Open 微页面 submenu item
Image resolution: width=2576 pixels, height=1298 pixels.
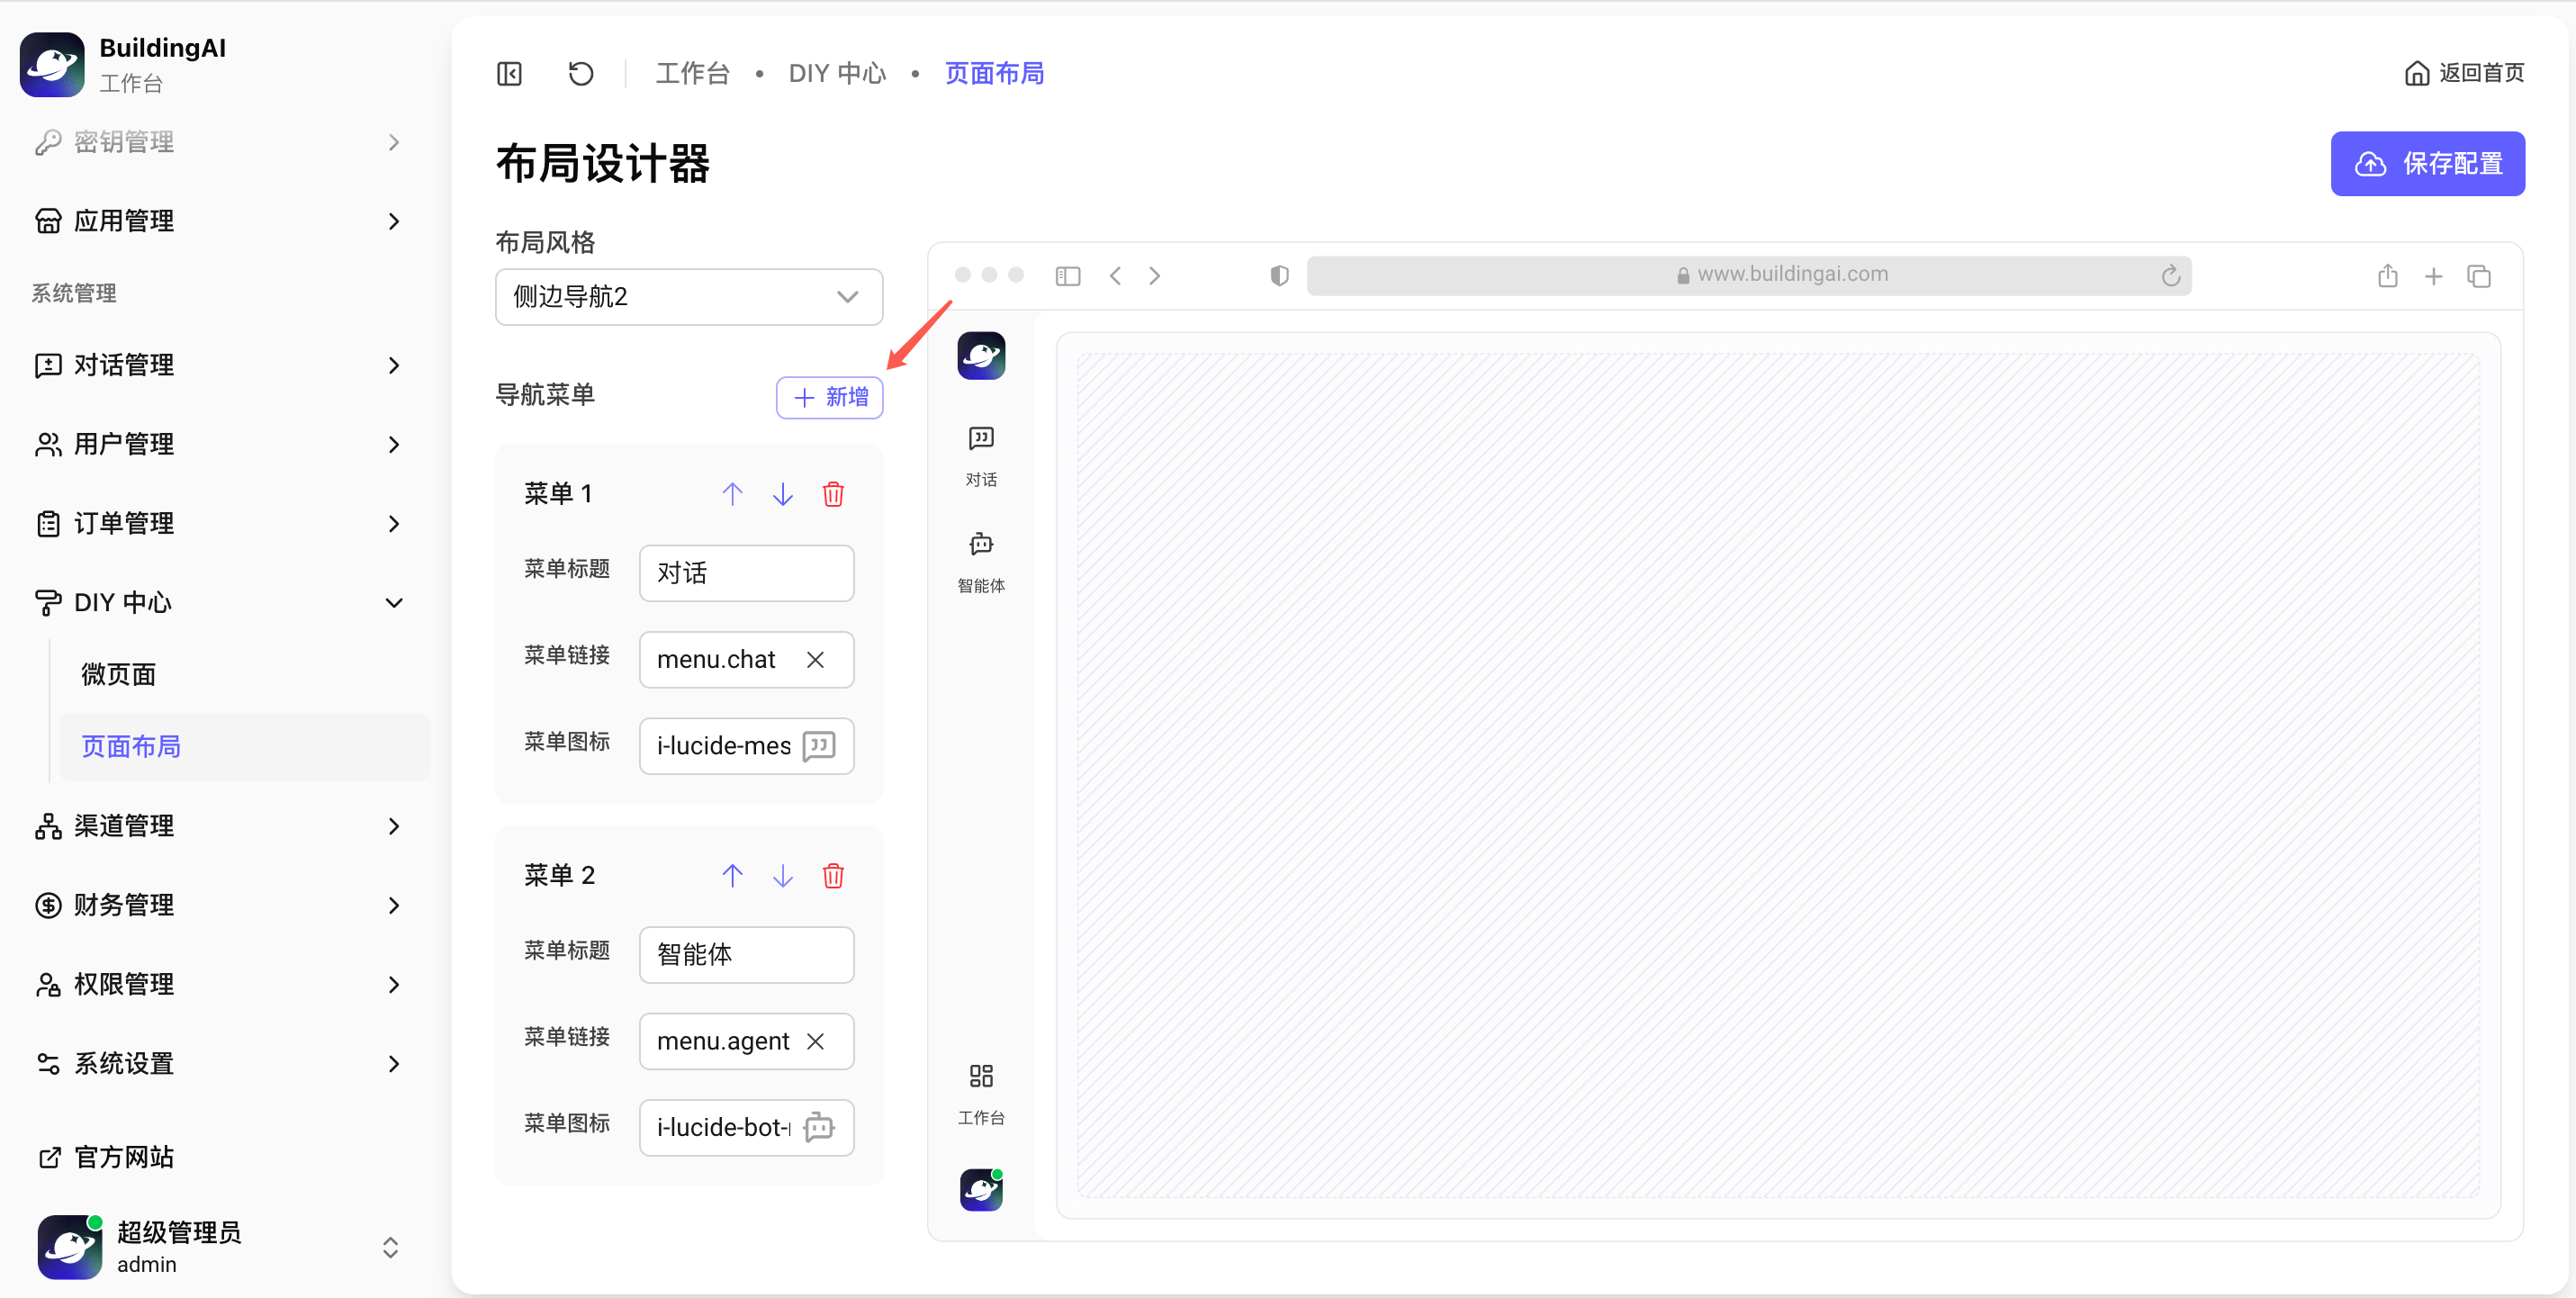tap(119, 675)
